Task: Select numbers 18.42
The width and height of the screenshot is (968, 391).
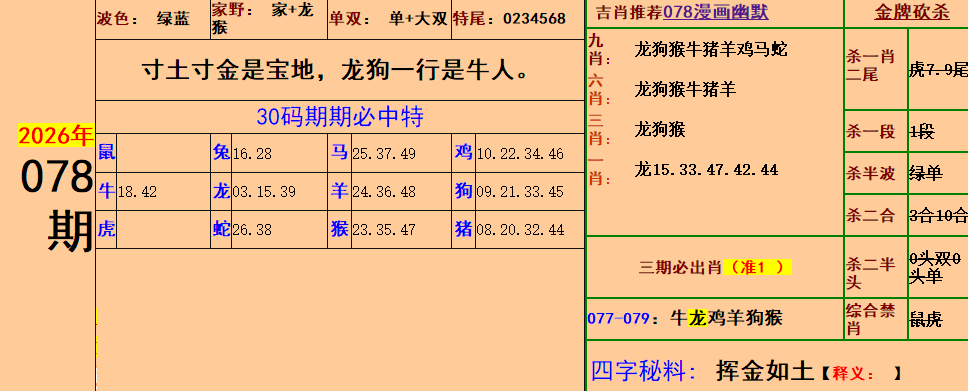Action: pyautogui.click(x=137, y=192)
